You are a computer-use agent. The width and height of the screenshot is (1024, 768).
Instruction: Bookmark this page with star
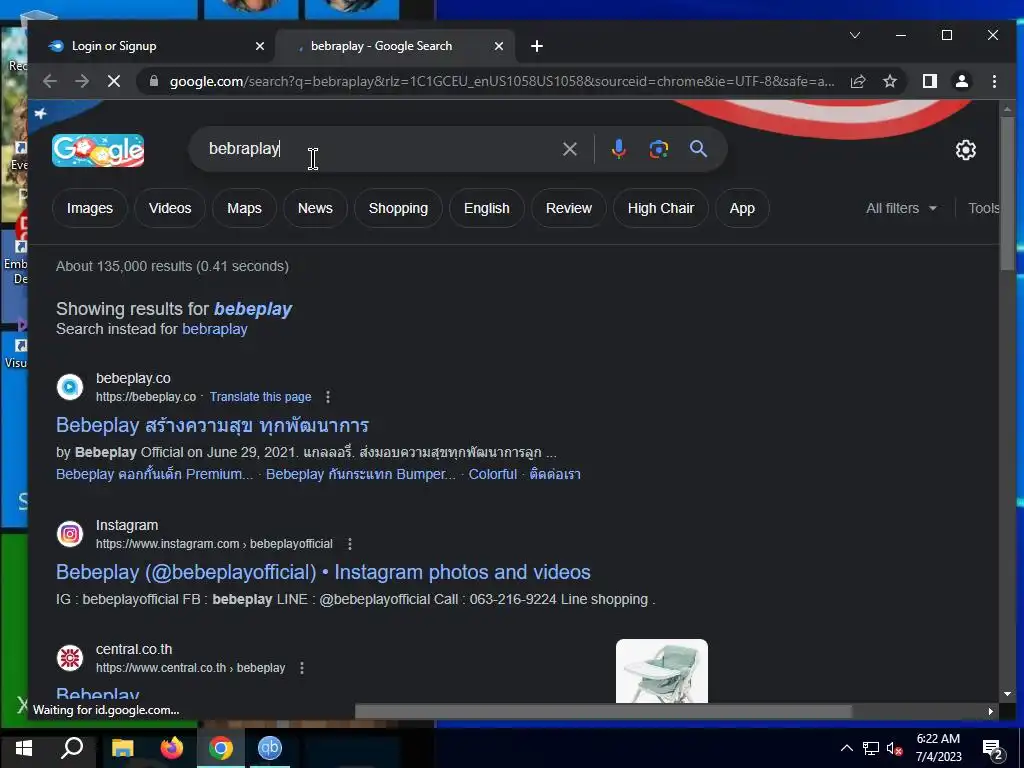click(889, 81)
